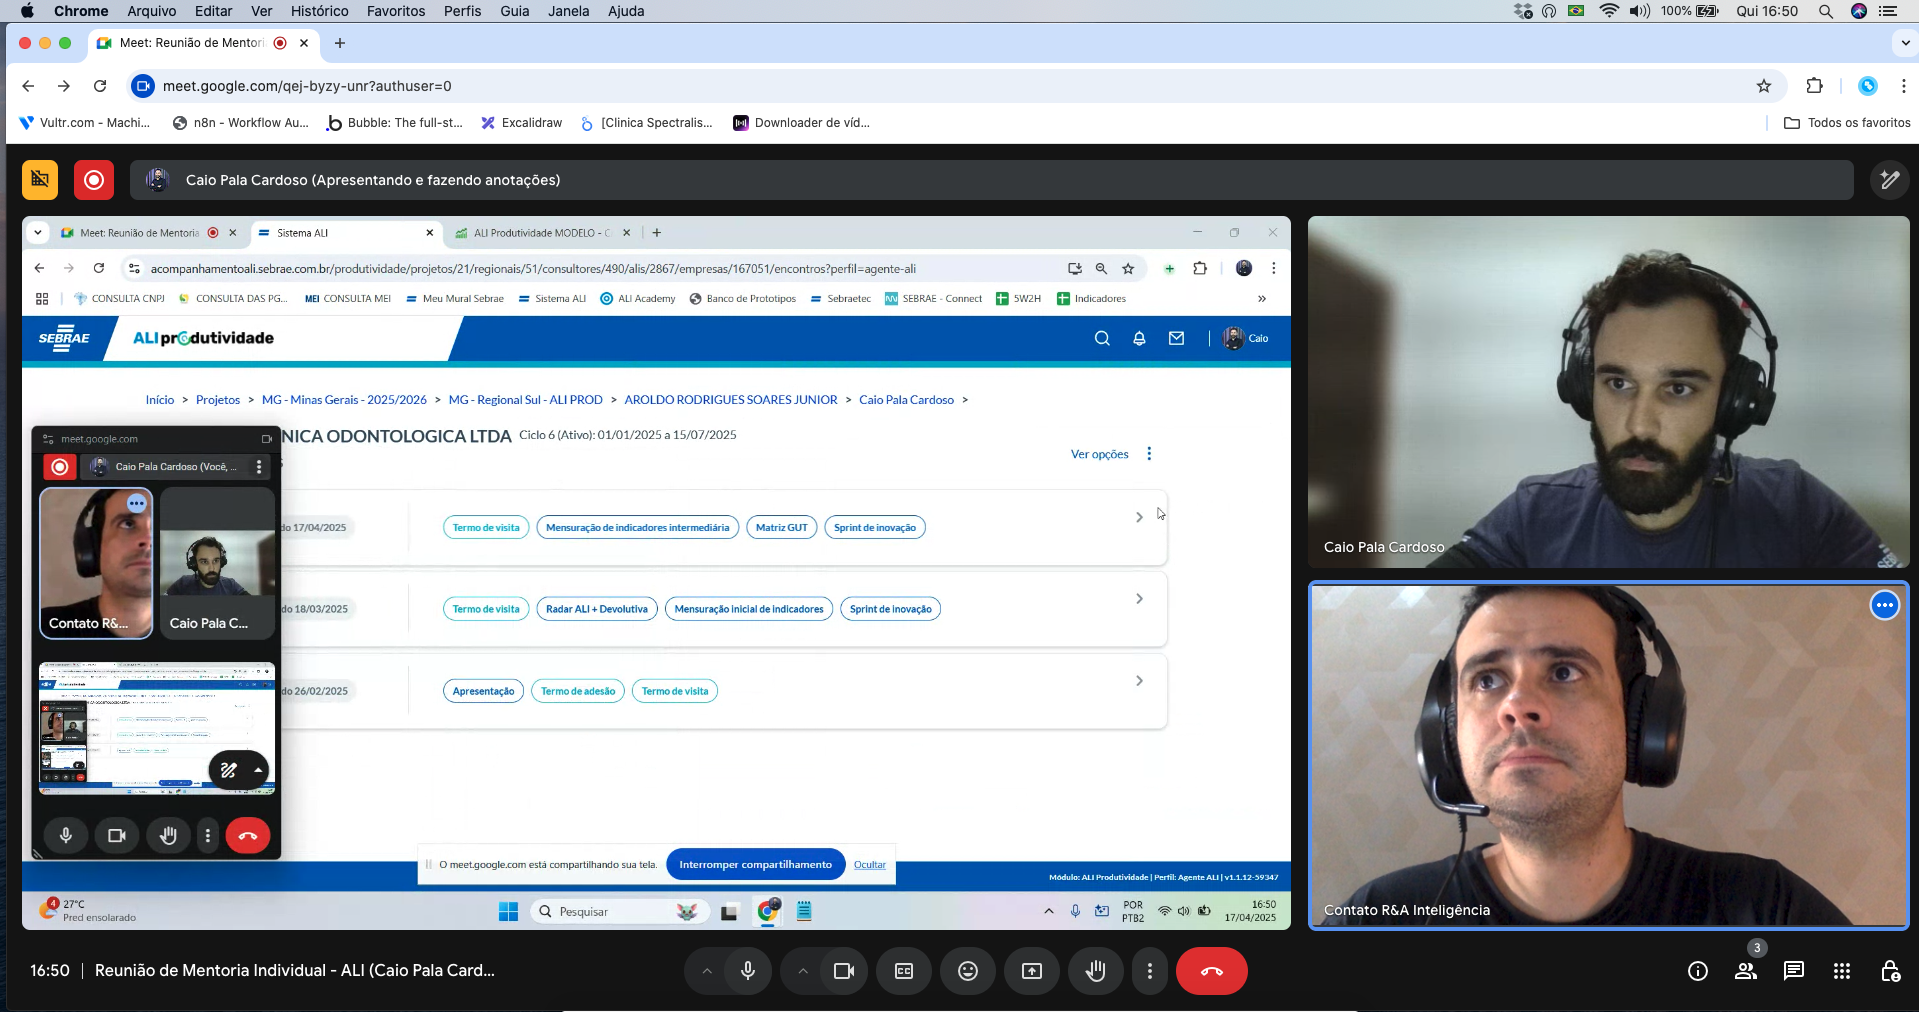This screenshot has width=1919, height=1012.
Task: Expand the 17/04/2025 encounter row chevron
Action: (x=1139, y=517)
